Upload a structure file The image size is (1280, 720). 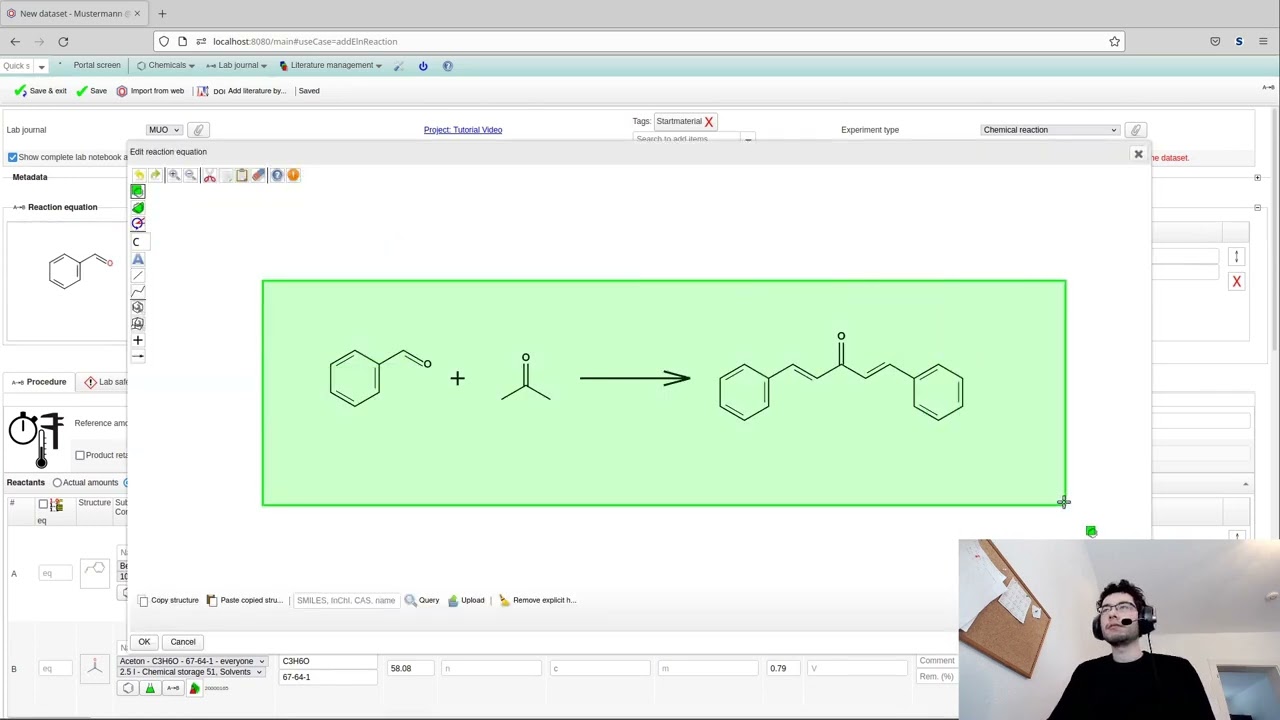(x=466, y=600)
